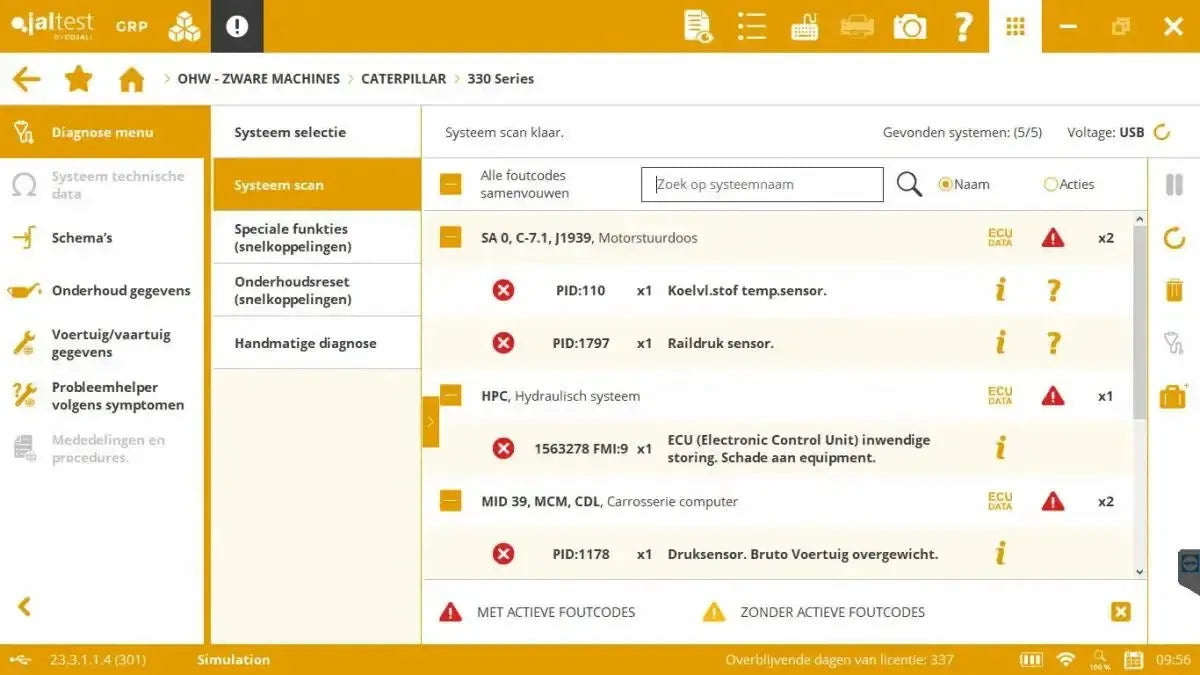
Task: Open the on-screen keyboard icon
Action: pyautogui.click(x=804, y=26)
